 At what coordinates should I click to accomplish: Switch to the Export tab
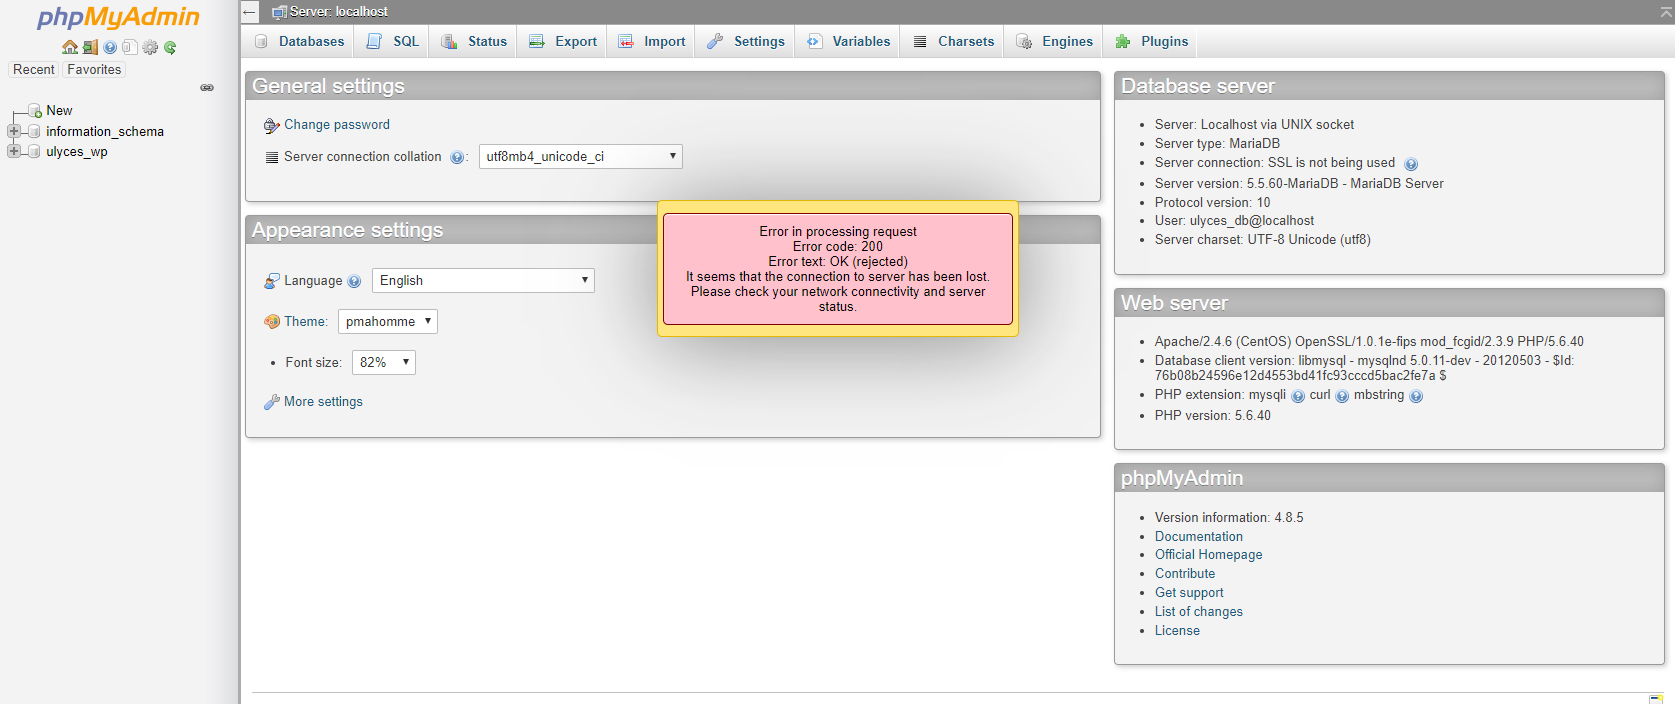click(562, 41)
